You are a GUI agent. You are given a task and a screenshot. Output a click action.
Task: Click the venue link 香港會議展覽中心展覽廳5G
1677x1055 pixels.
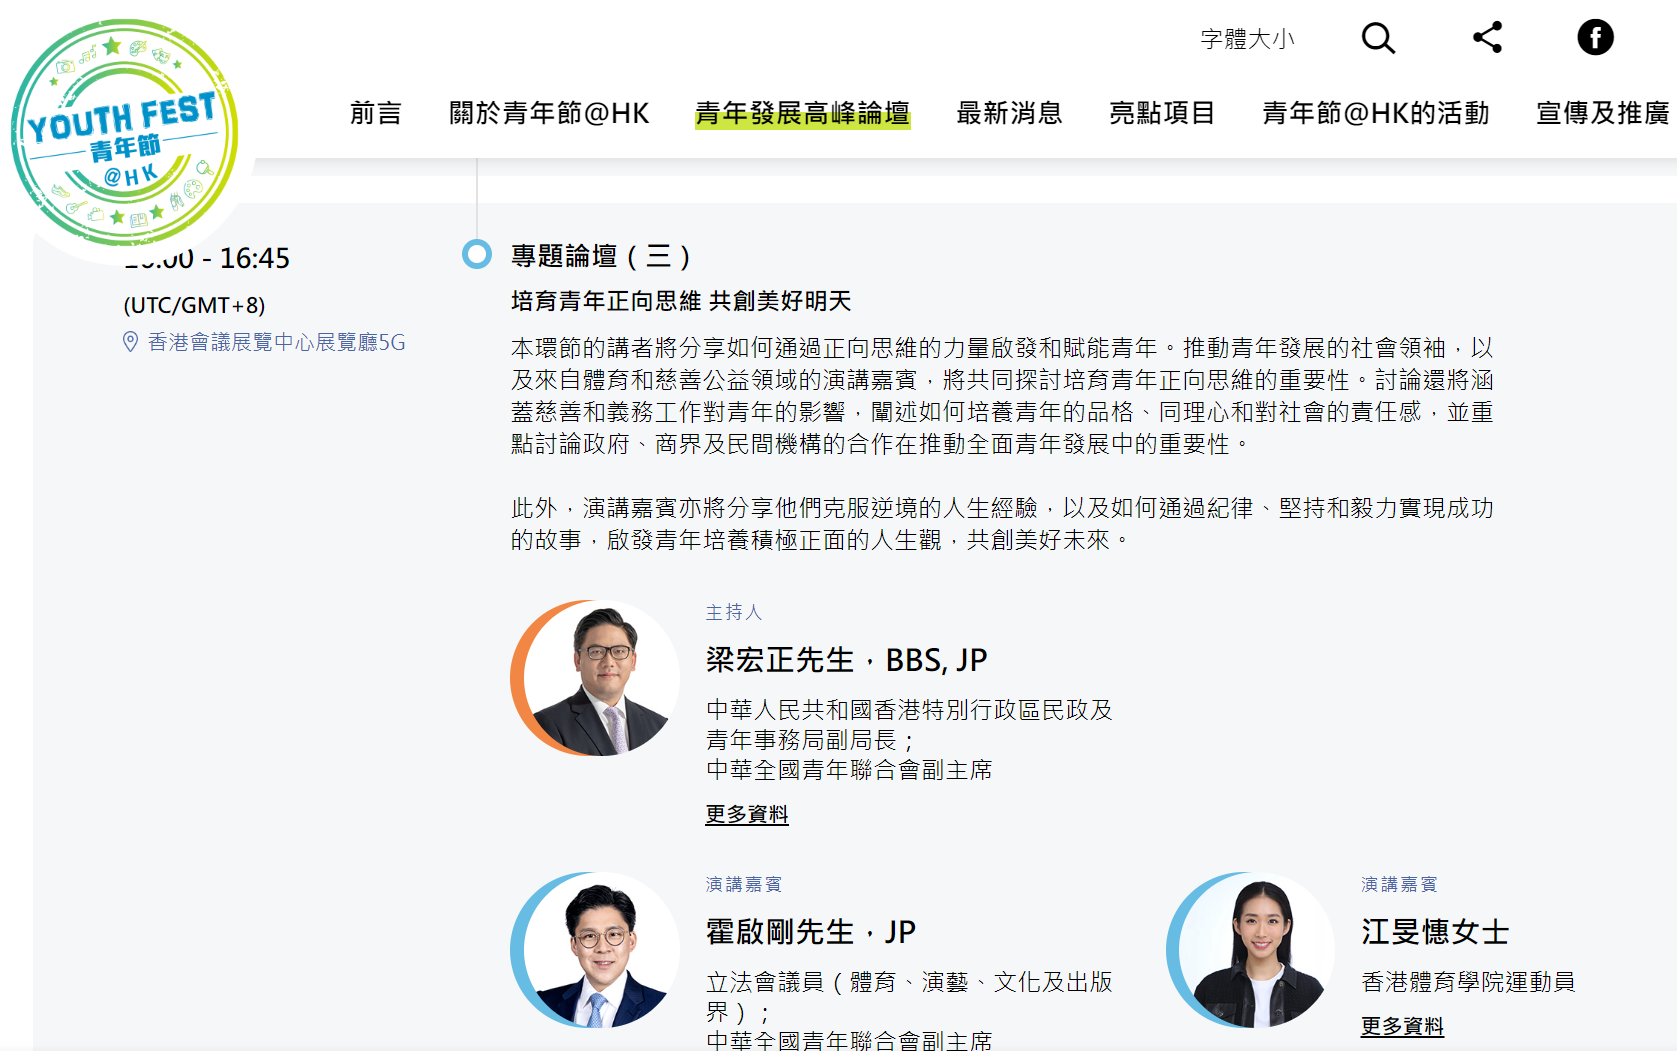[276, 342]
